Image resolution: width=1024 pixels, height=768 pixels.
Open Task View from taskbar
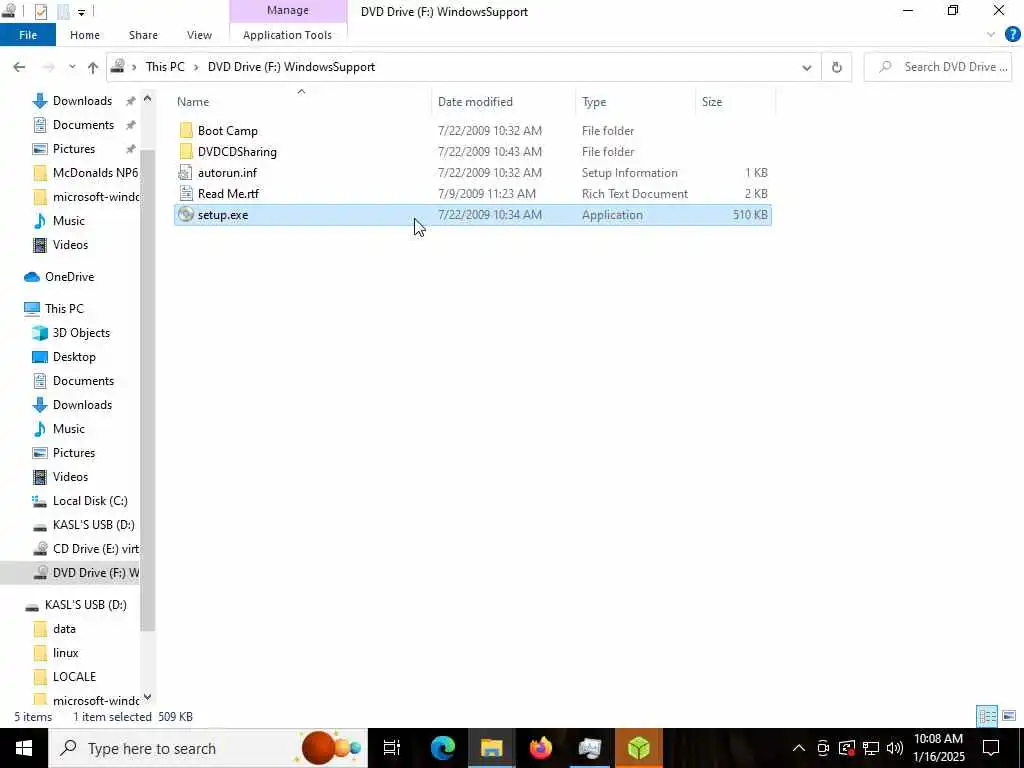tap(391, 748)
